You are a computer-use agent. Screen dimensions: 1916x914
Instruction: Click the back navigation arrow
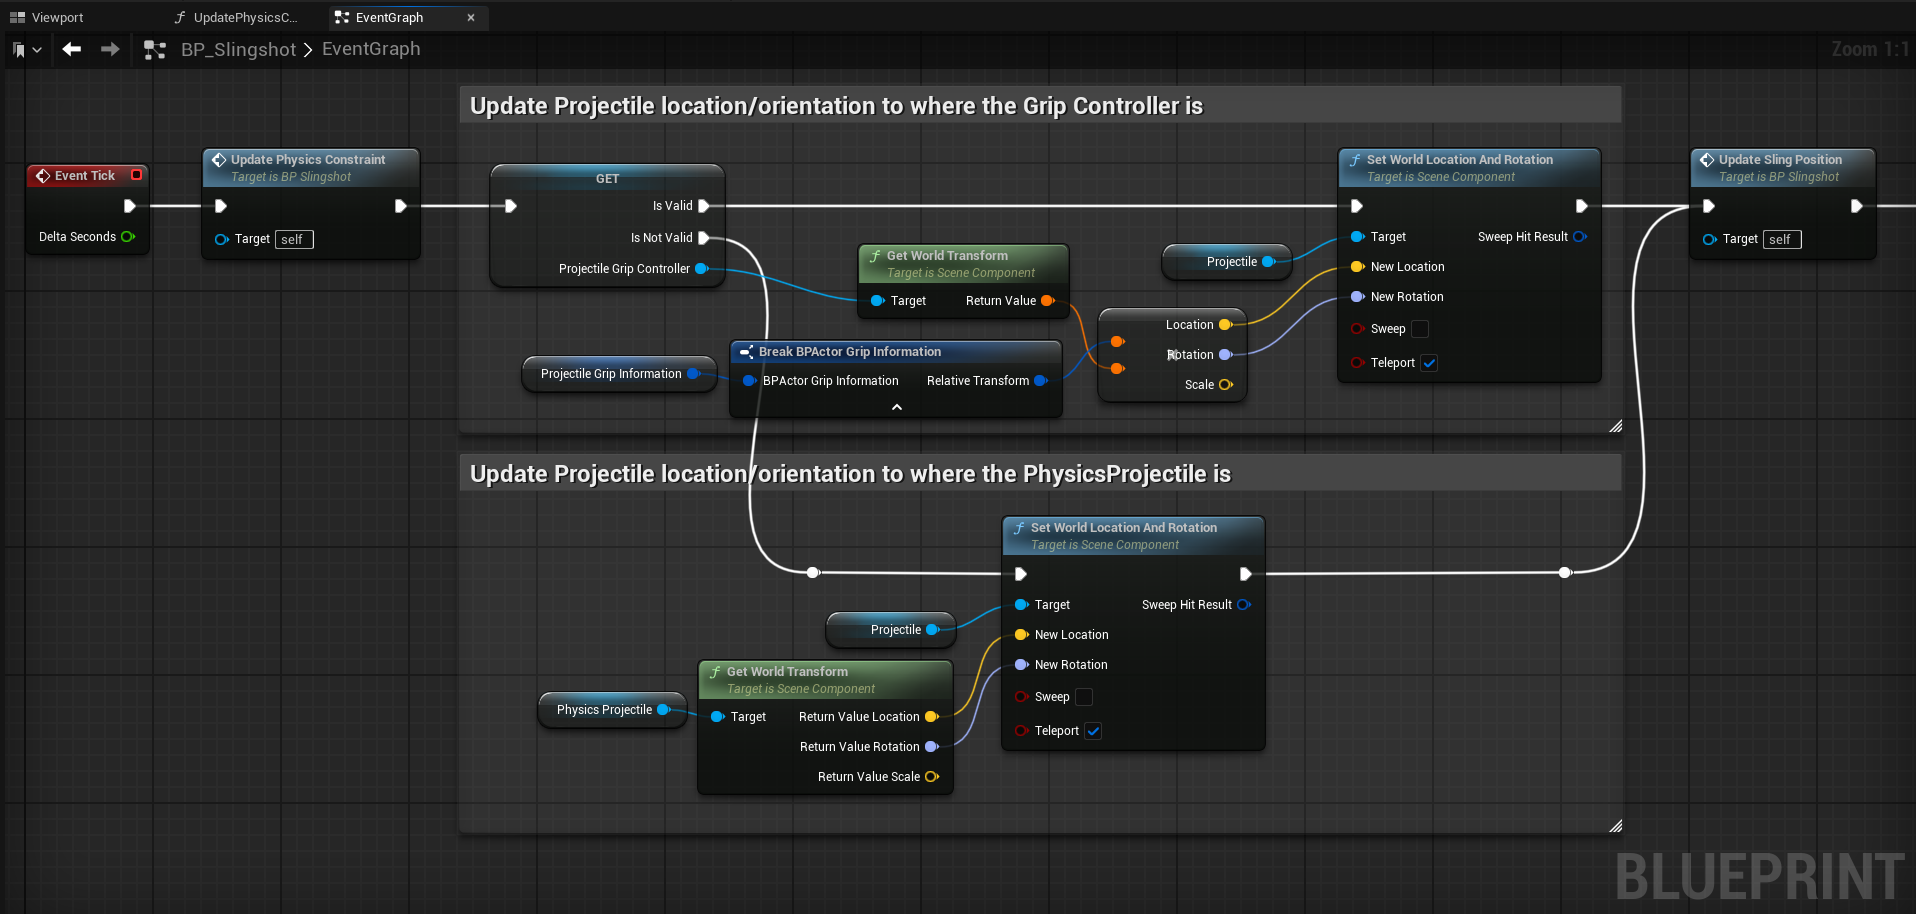click(71, 49)
